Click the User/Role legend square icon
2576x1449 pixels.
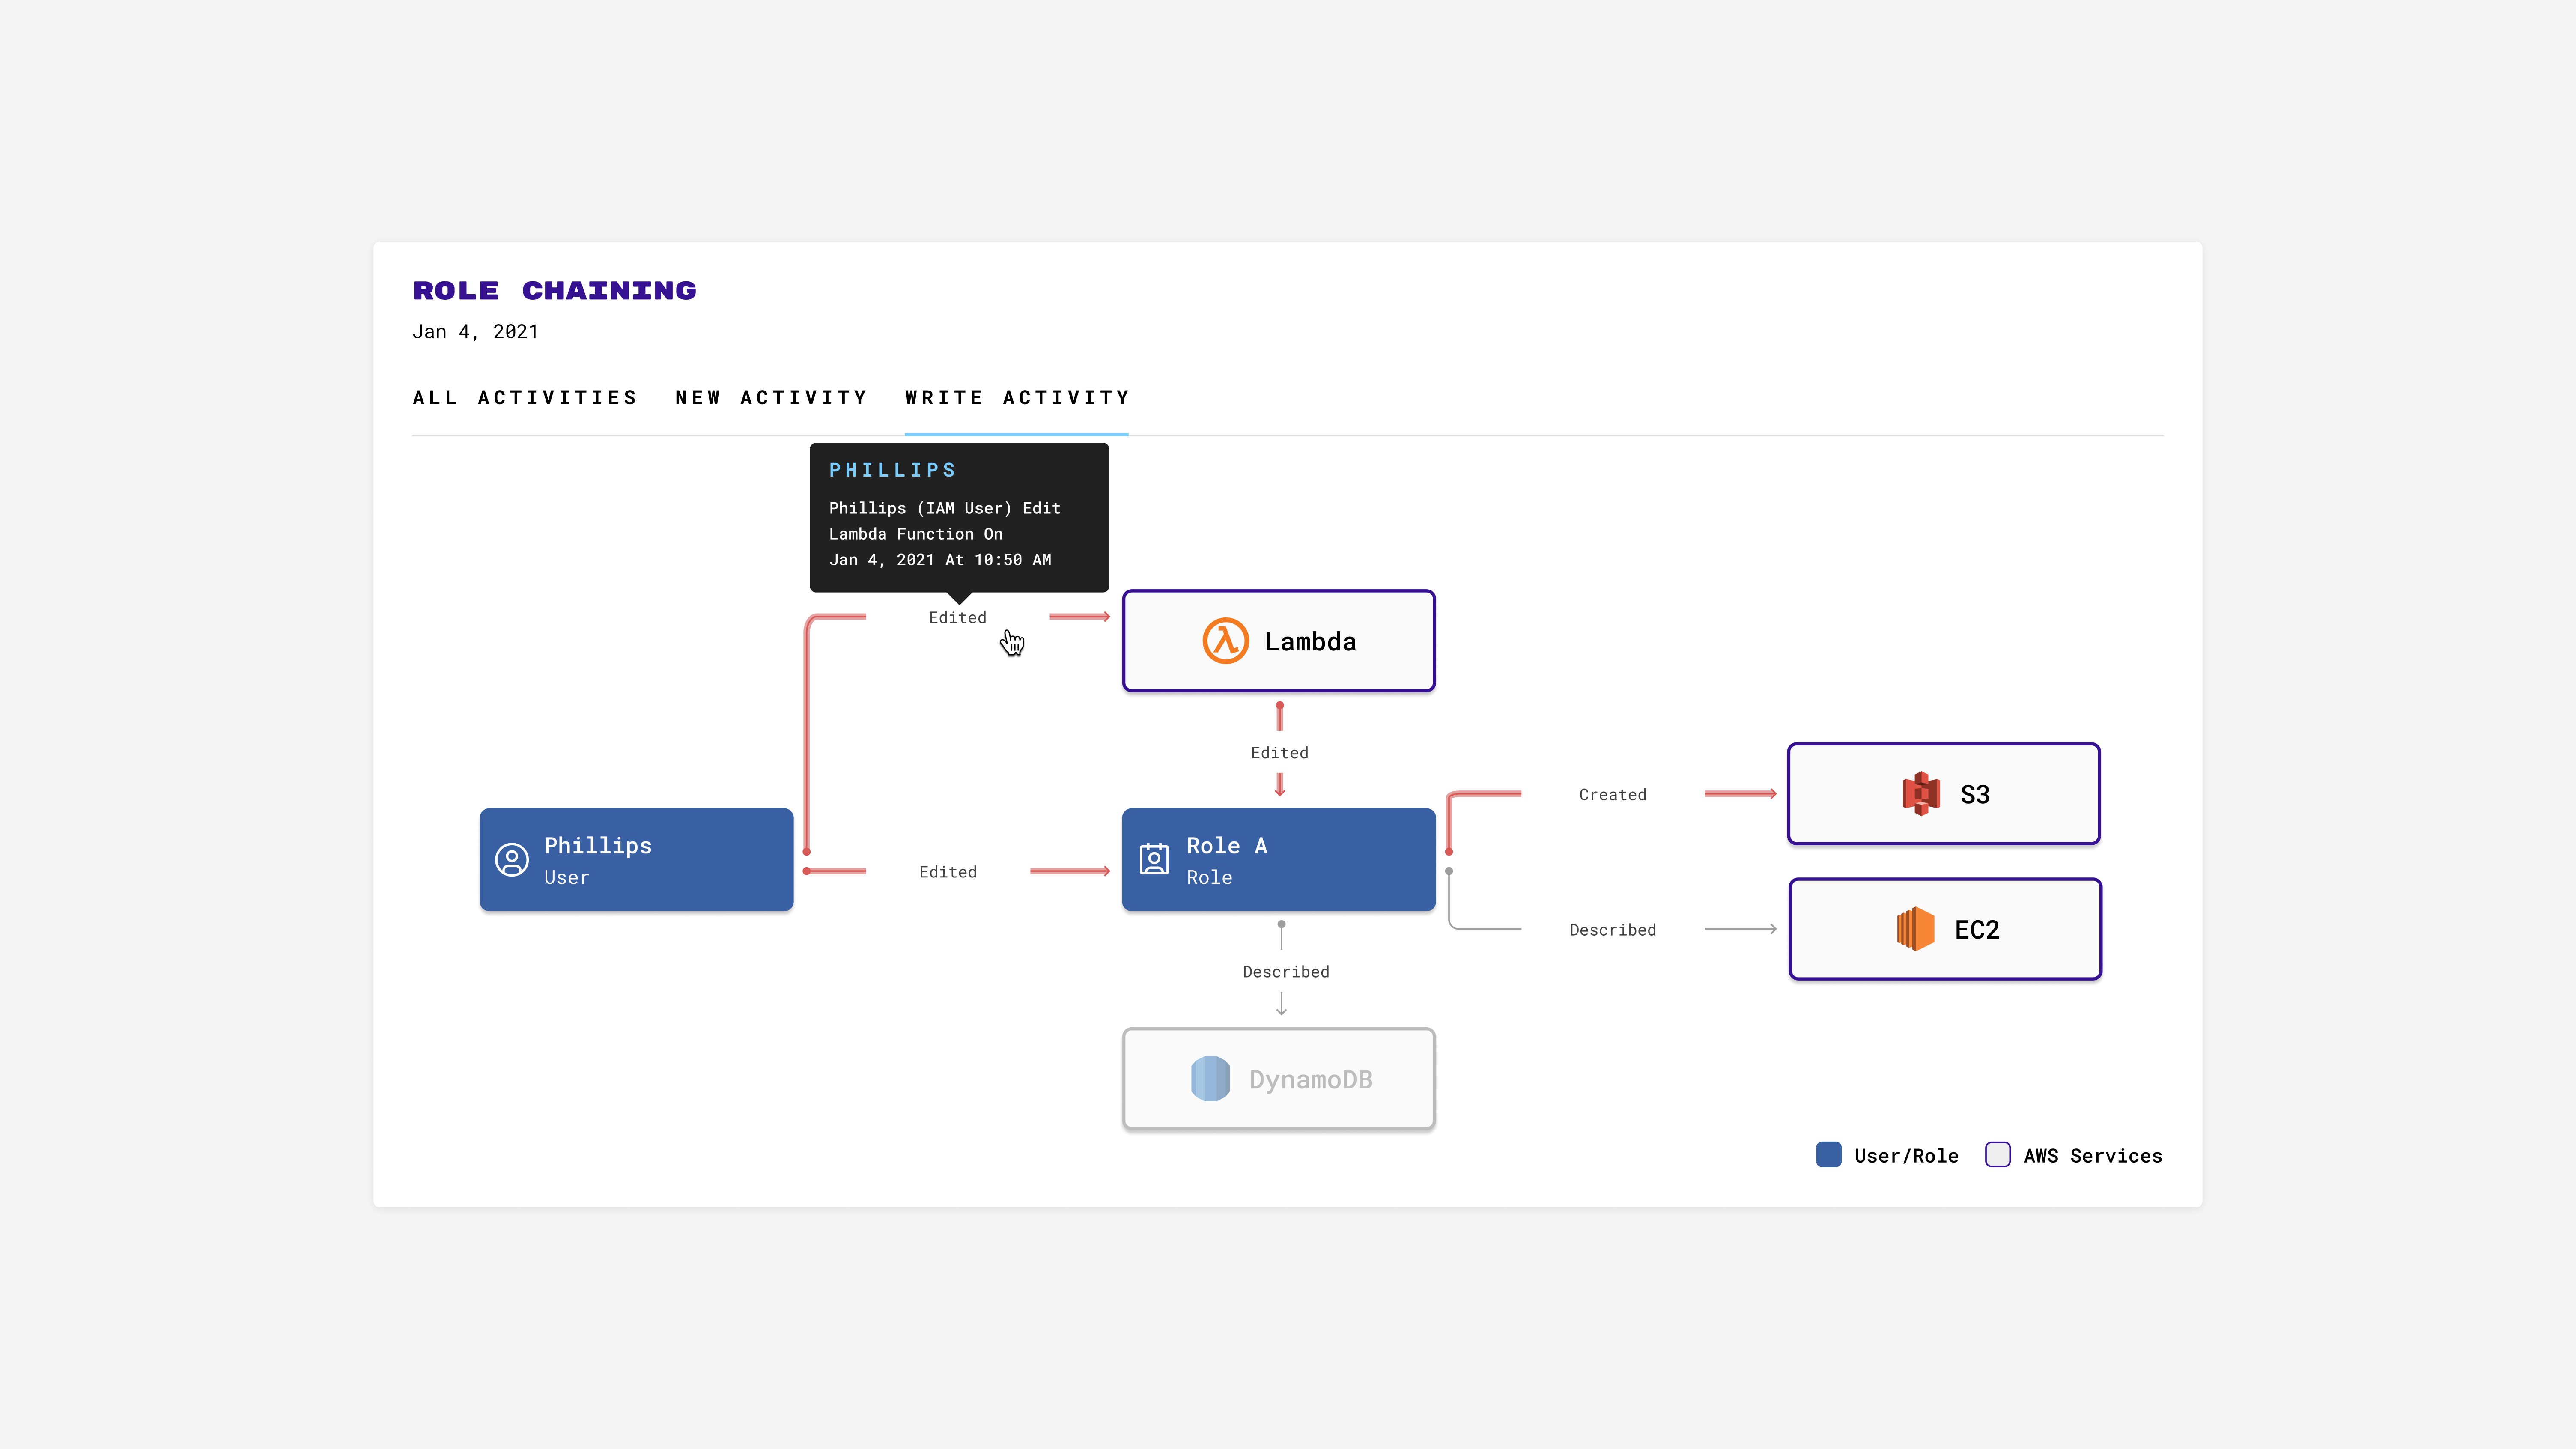coord(1828,1154)
